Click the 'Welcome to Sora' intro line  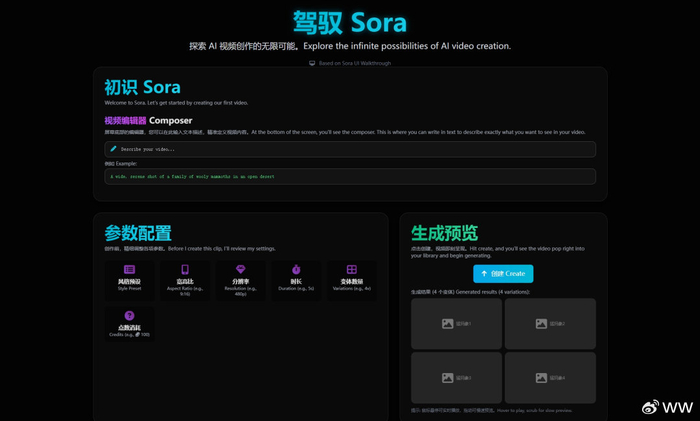pos(176,103)
